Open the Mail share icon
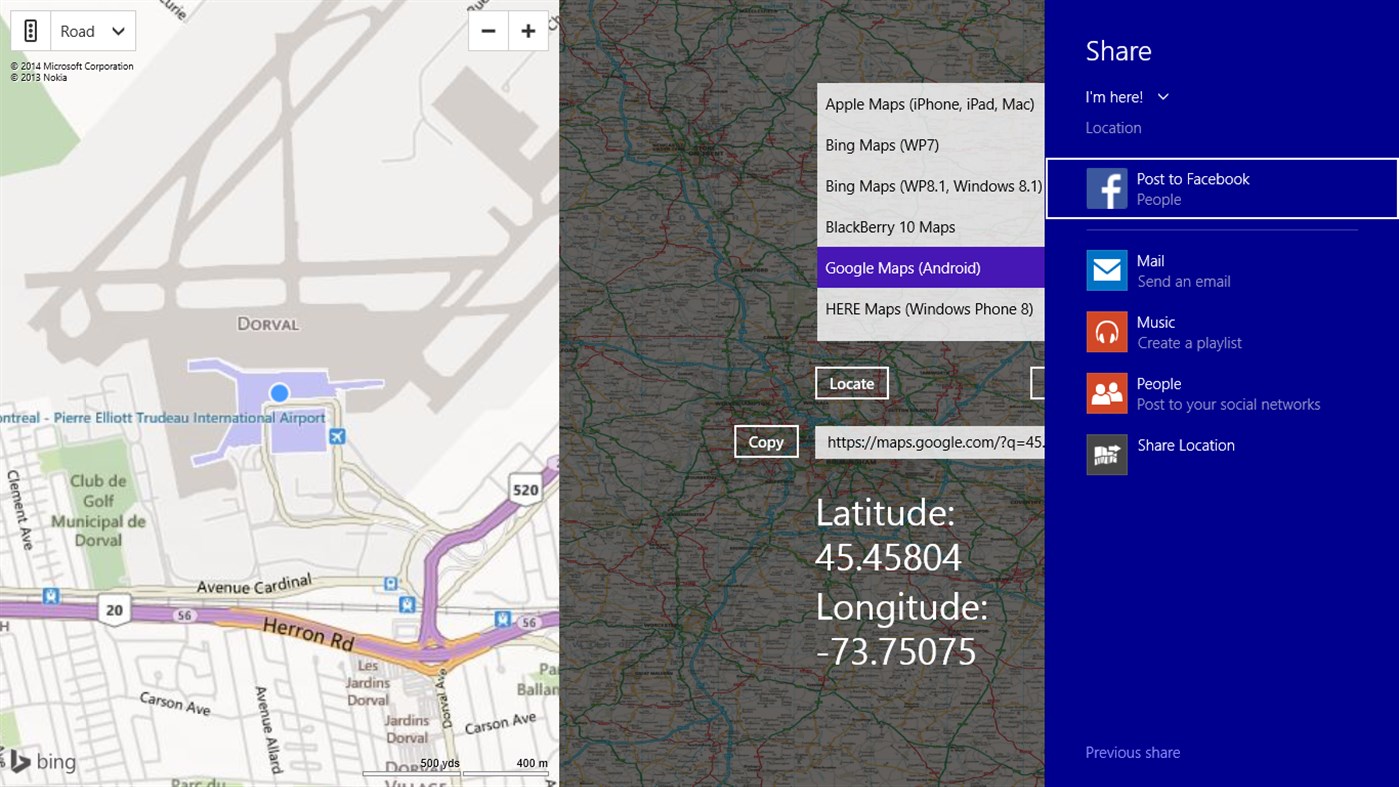Viewport: 1399px width, 787px height. click(1106, 270)
